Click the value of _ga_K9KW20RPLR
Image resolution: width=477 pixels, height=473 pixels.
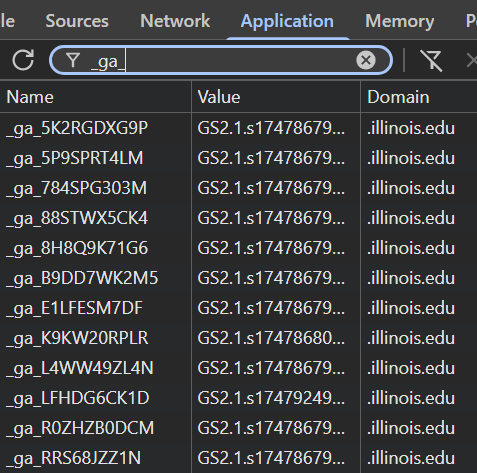point(271,338)
